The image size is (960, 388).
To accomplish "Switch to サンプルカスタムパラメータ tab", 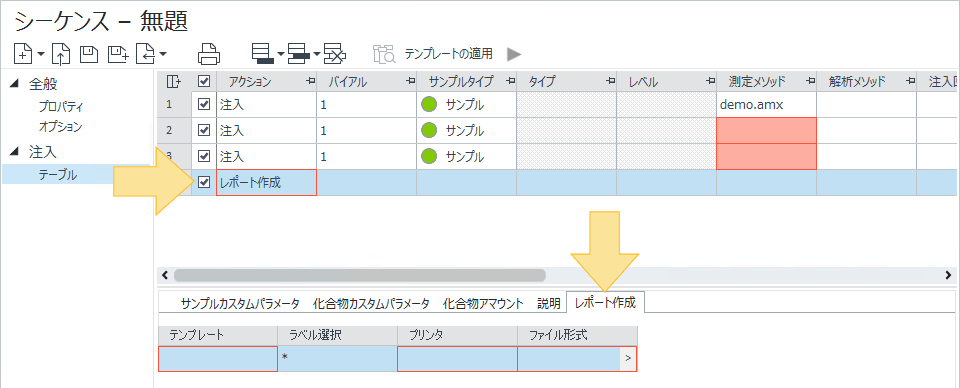I will coord(240,303).
